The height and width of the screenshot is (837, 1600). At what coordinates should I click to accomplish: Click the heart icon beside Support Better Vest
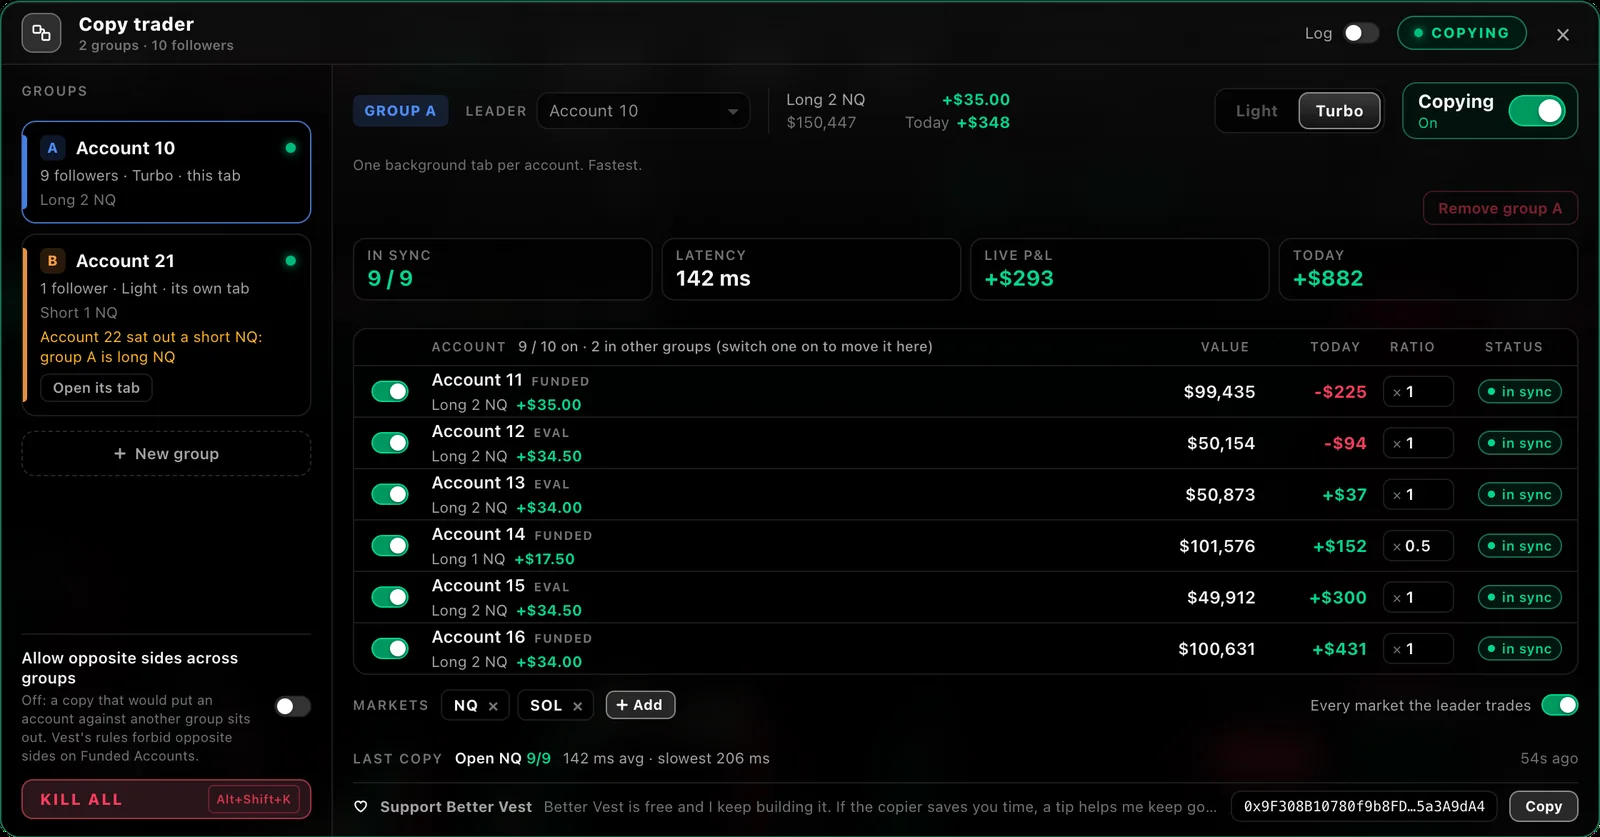361,807
